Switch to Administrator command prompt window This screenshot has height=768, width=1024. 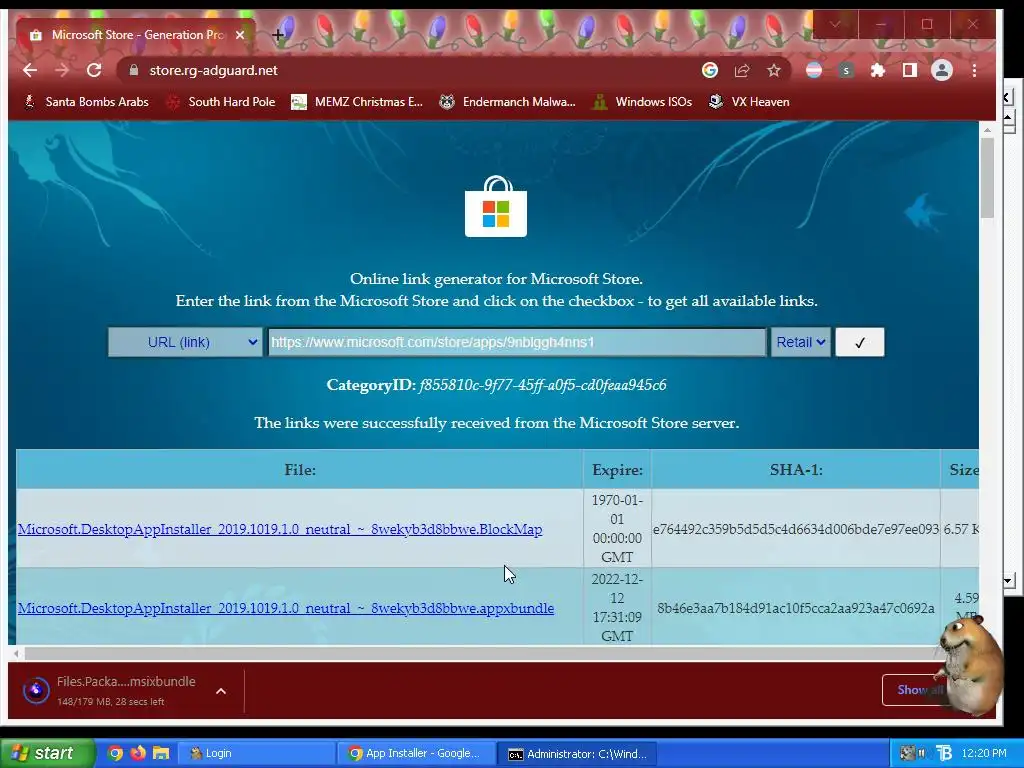pyautogui.click(x=577, y=753)
